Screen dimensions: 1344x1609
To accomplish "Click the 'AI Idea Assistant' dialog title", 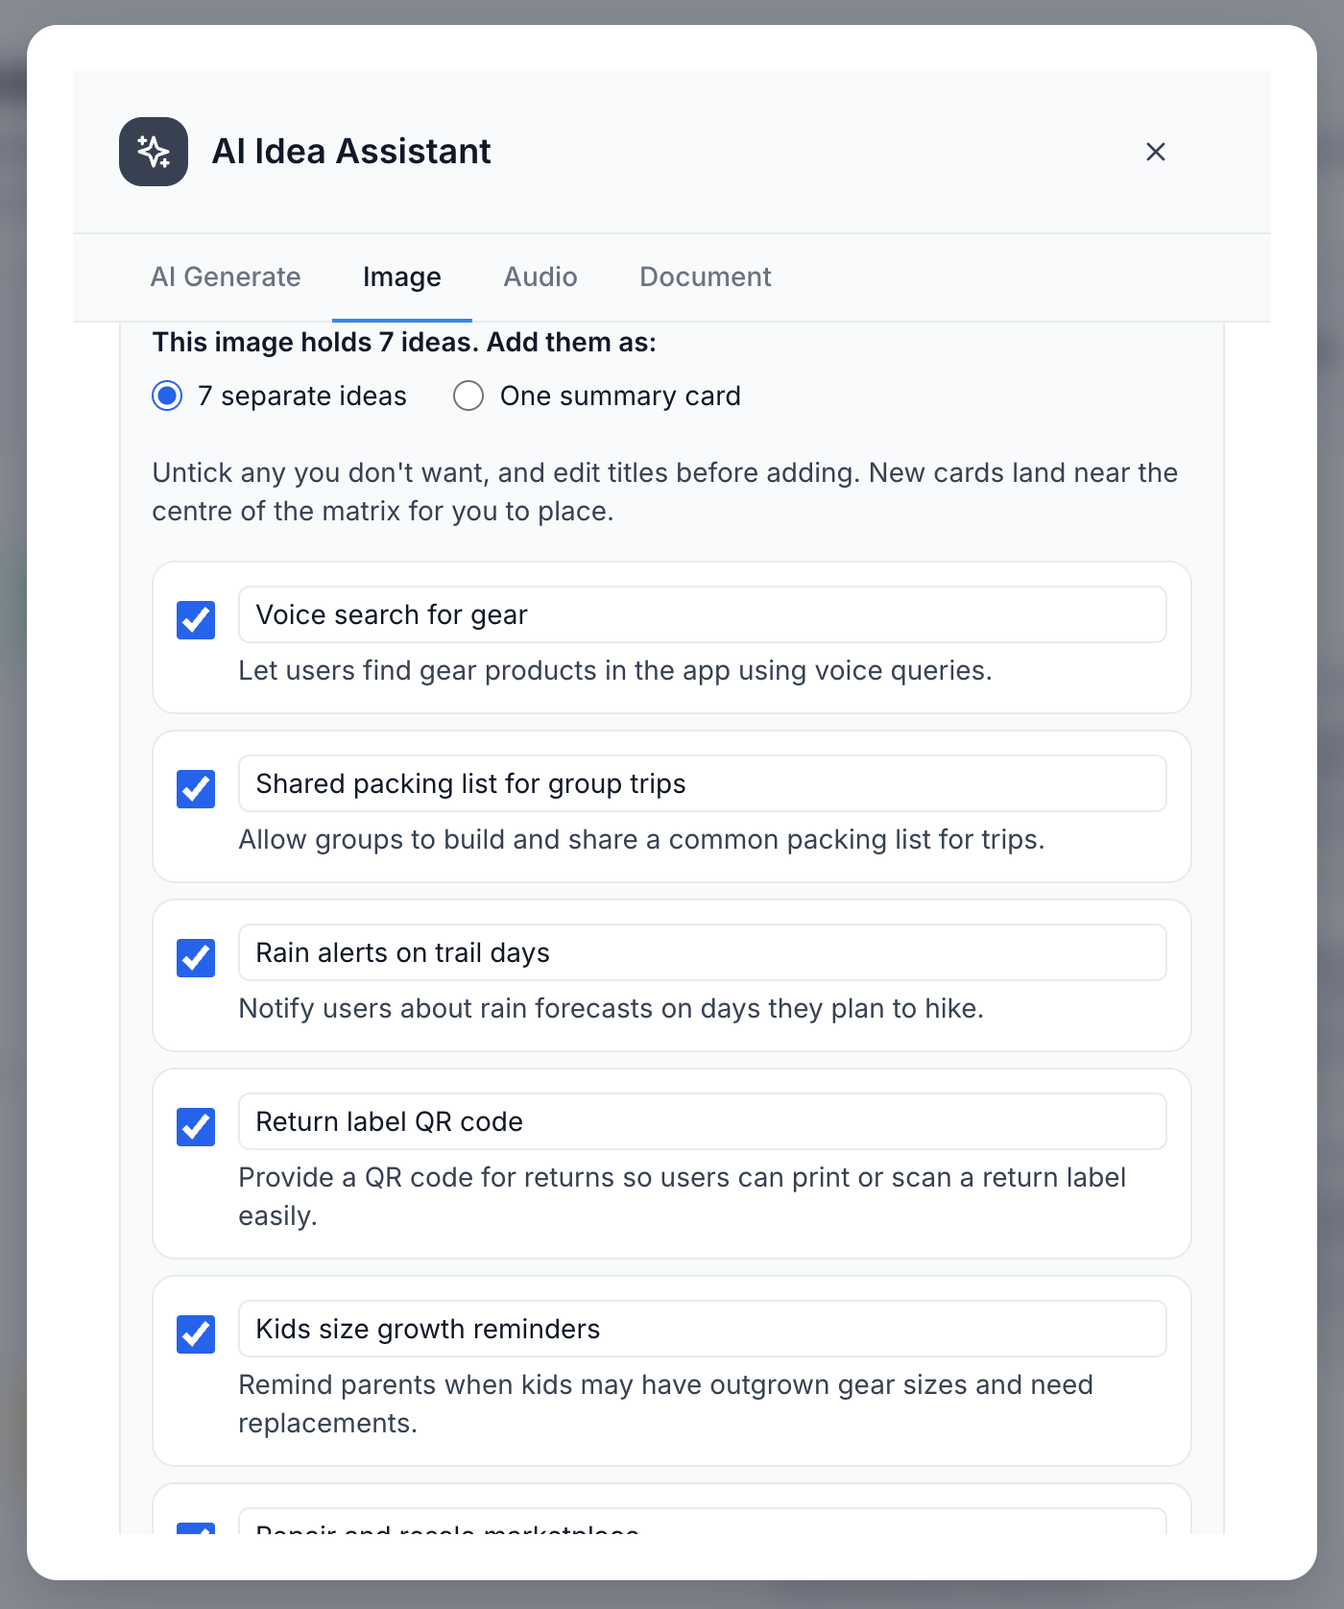I will point(351,152).
